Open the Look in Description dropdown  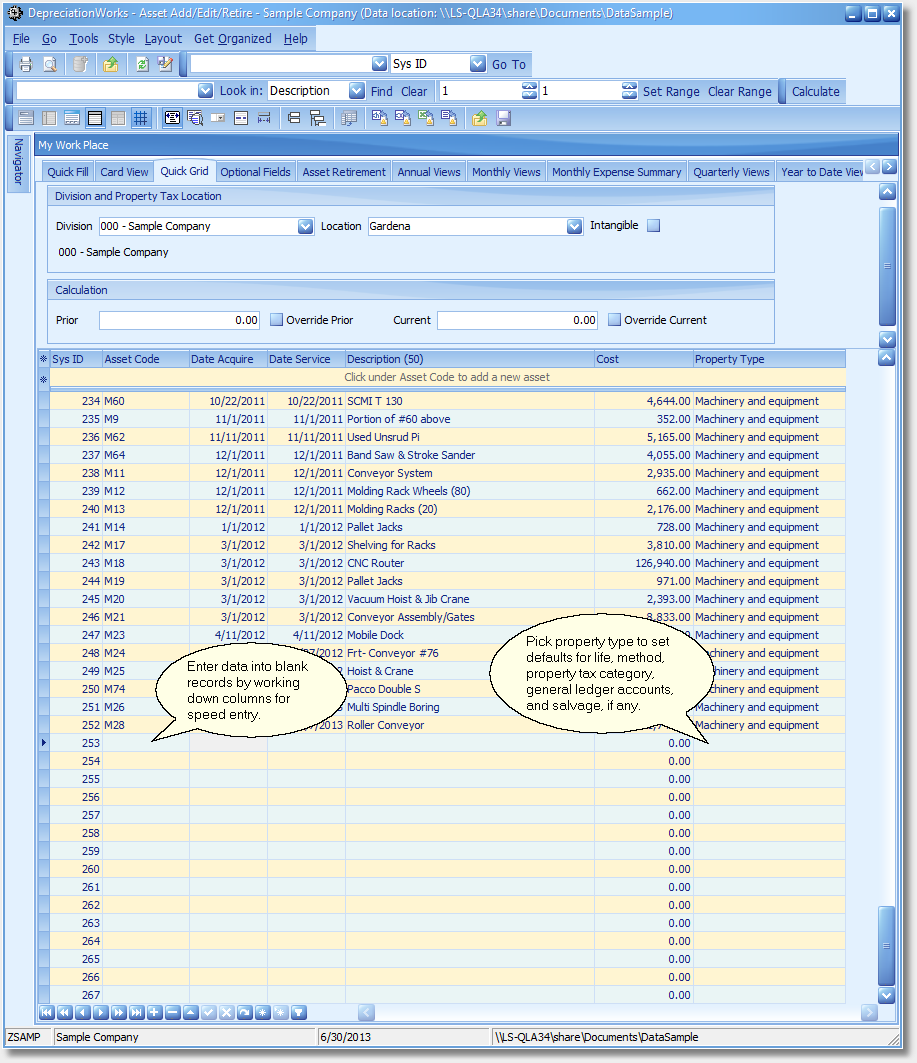pyautogui.click(x=357, y=91)
